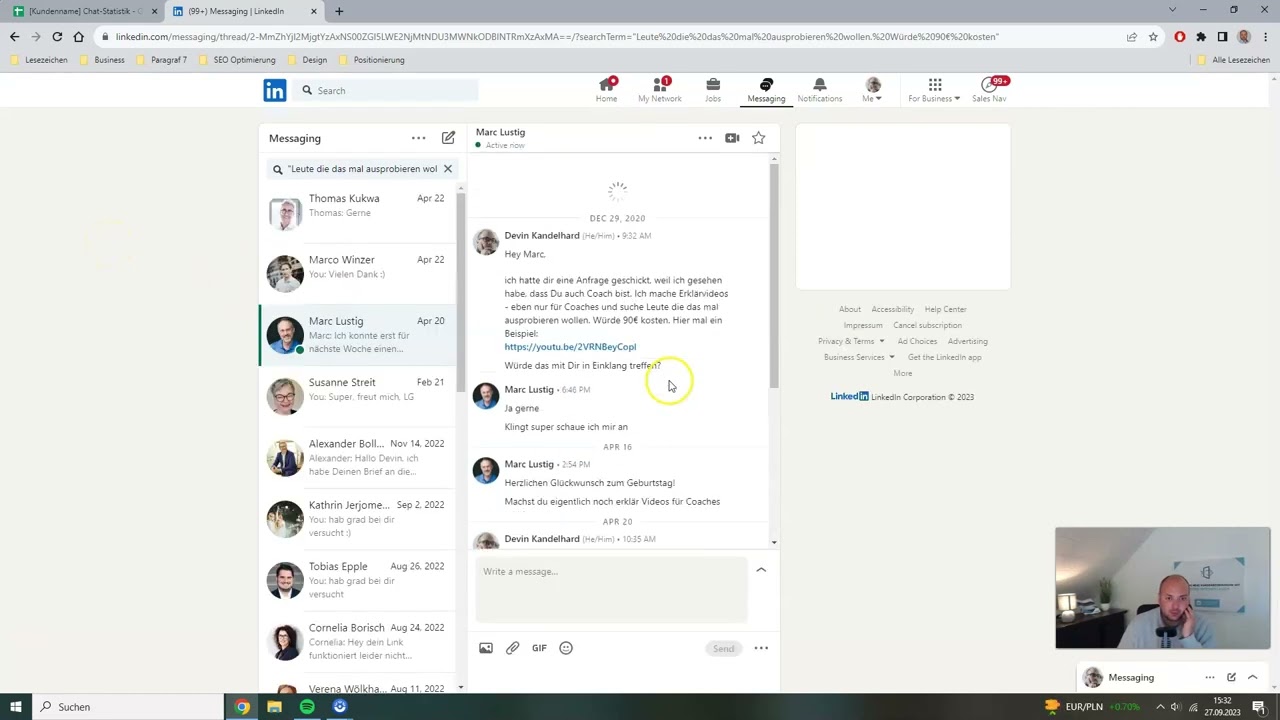Open Marco Winzer conversation
This screenshot has height=720, width=1280.
click(358, 273)
